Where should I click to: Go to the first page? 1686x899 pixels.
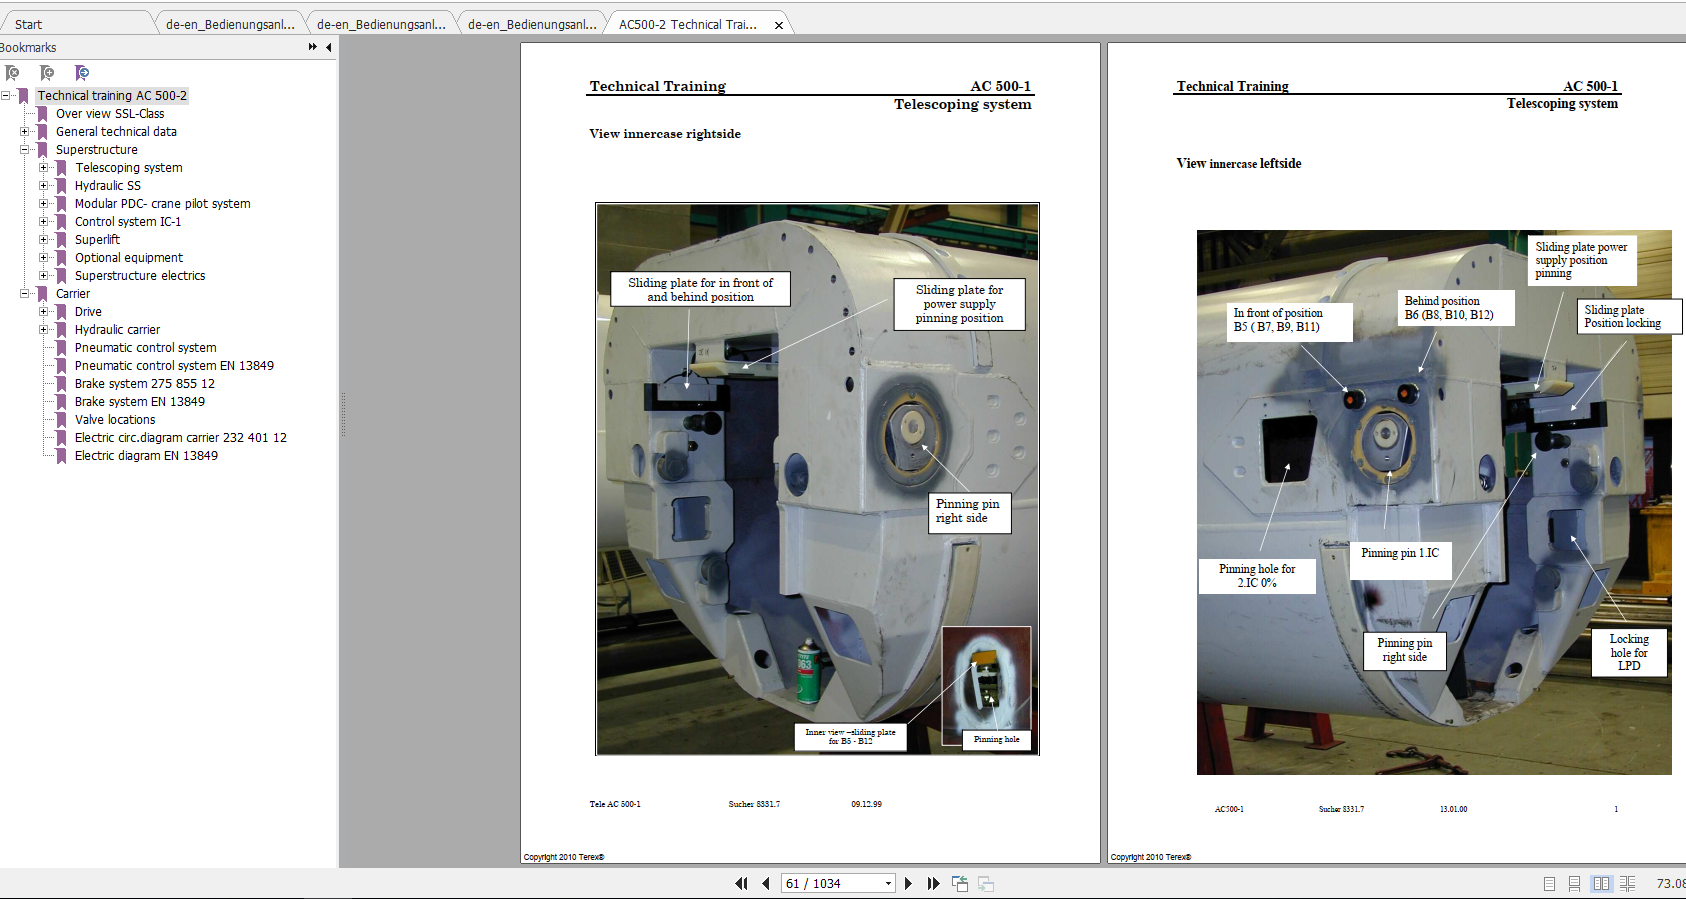[741, 883]
